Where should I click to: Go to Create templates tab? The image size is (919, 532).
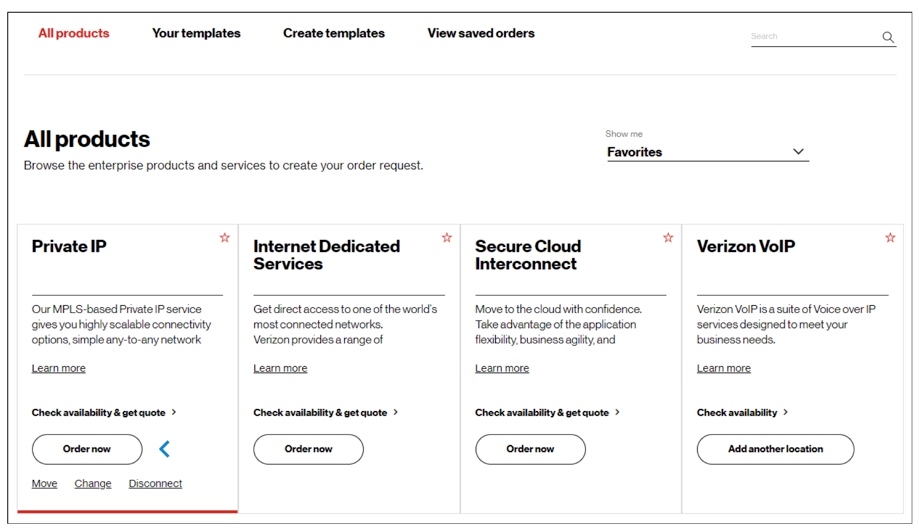tap(334, 33)
